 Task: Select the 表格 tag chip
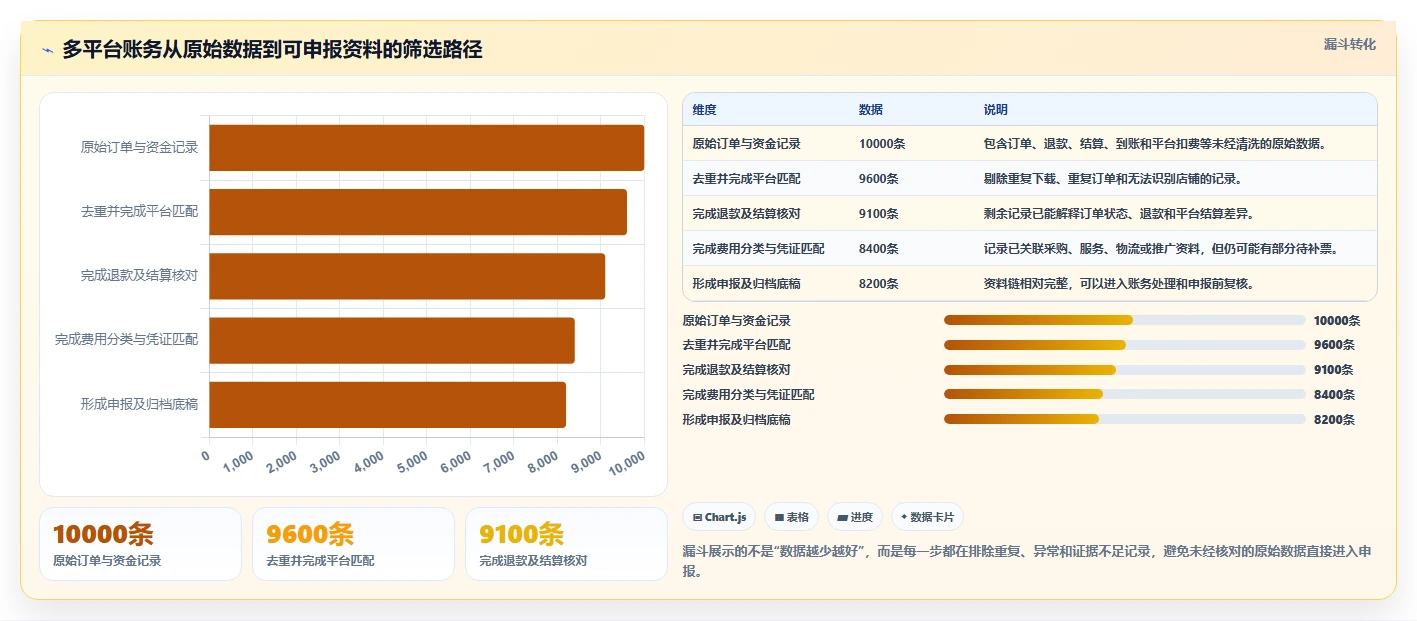coord(791,517)
